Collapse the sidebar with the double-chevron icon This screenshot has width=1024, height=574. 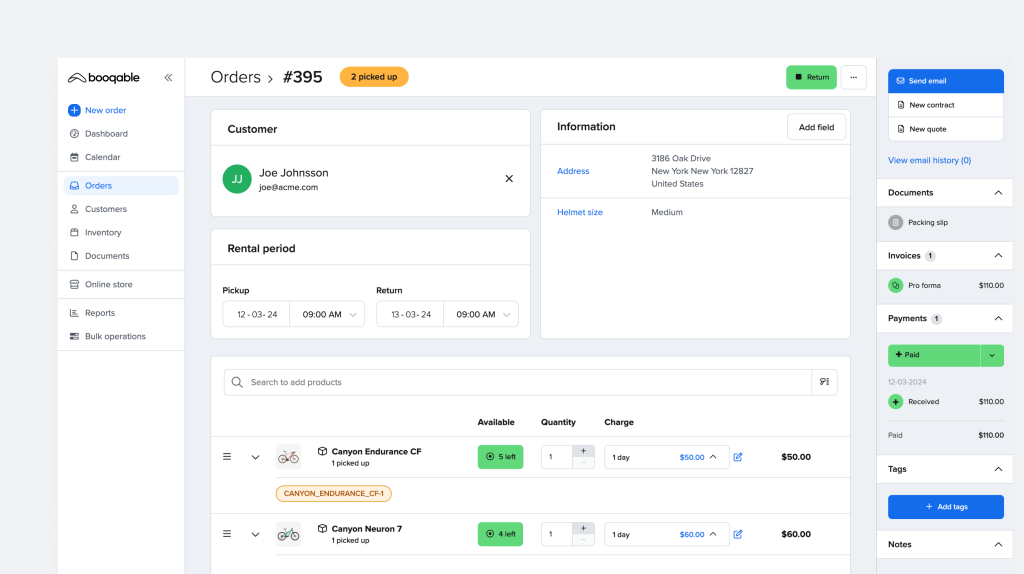pos(168,78)
